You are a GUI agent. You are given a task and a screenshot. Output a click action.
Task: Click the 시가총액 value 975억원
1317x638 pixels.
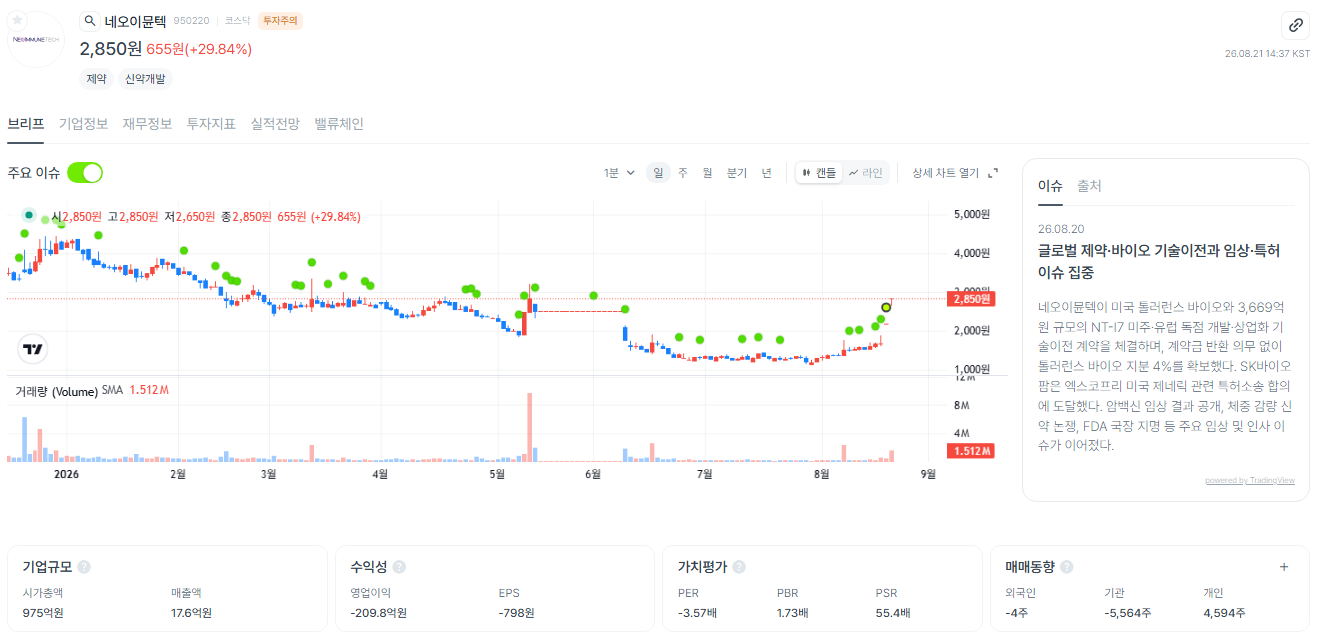click(43, 612)
